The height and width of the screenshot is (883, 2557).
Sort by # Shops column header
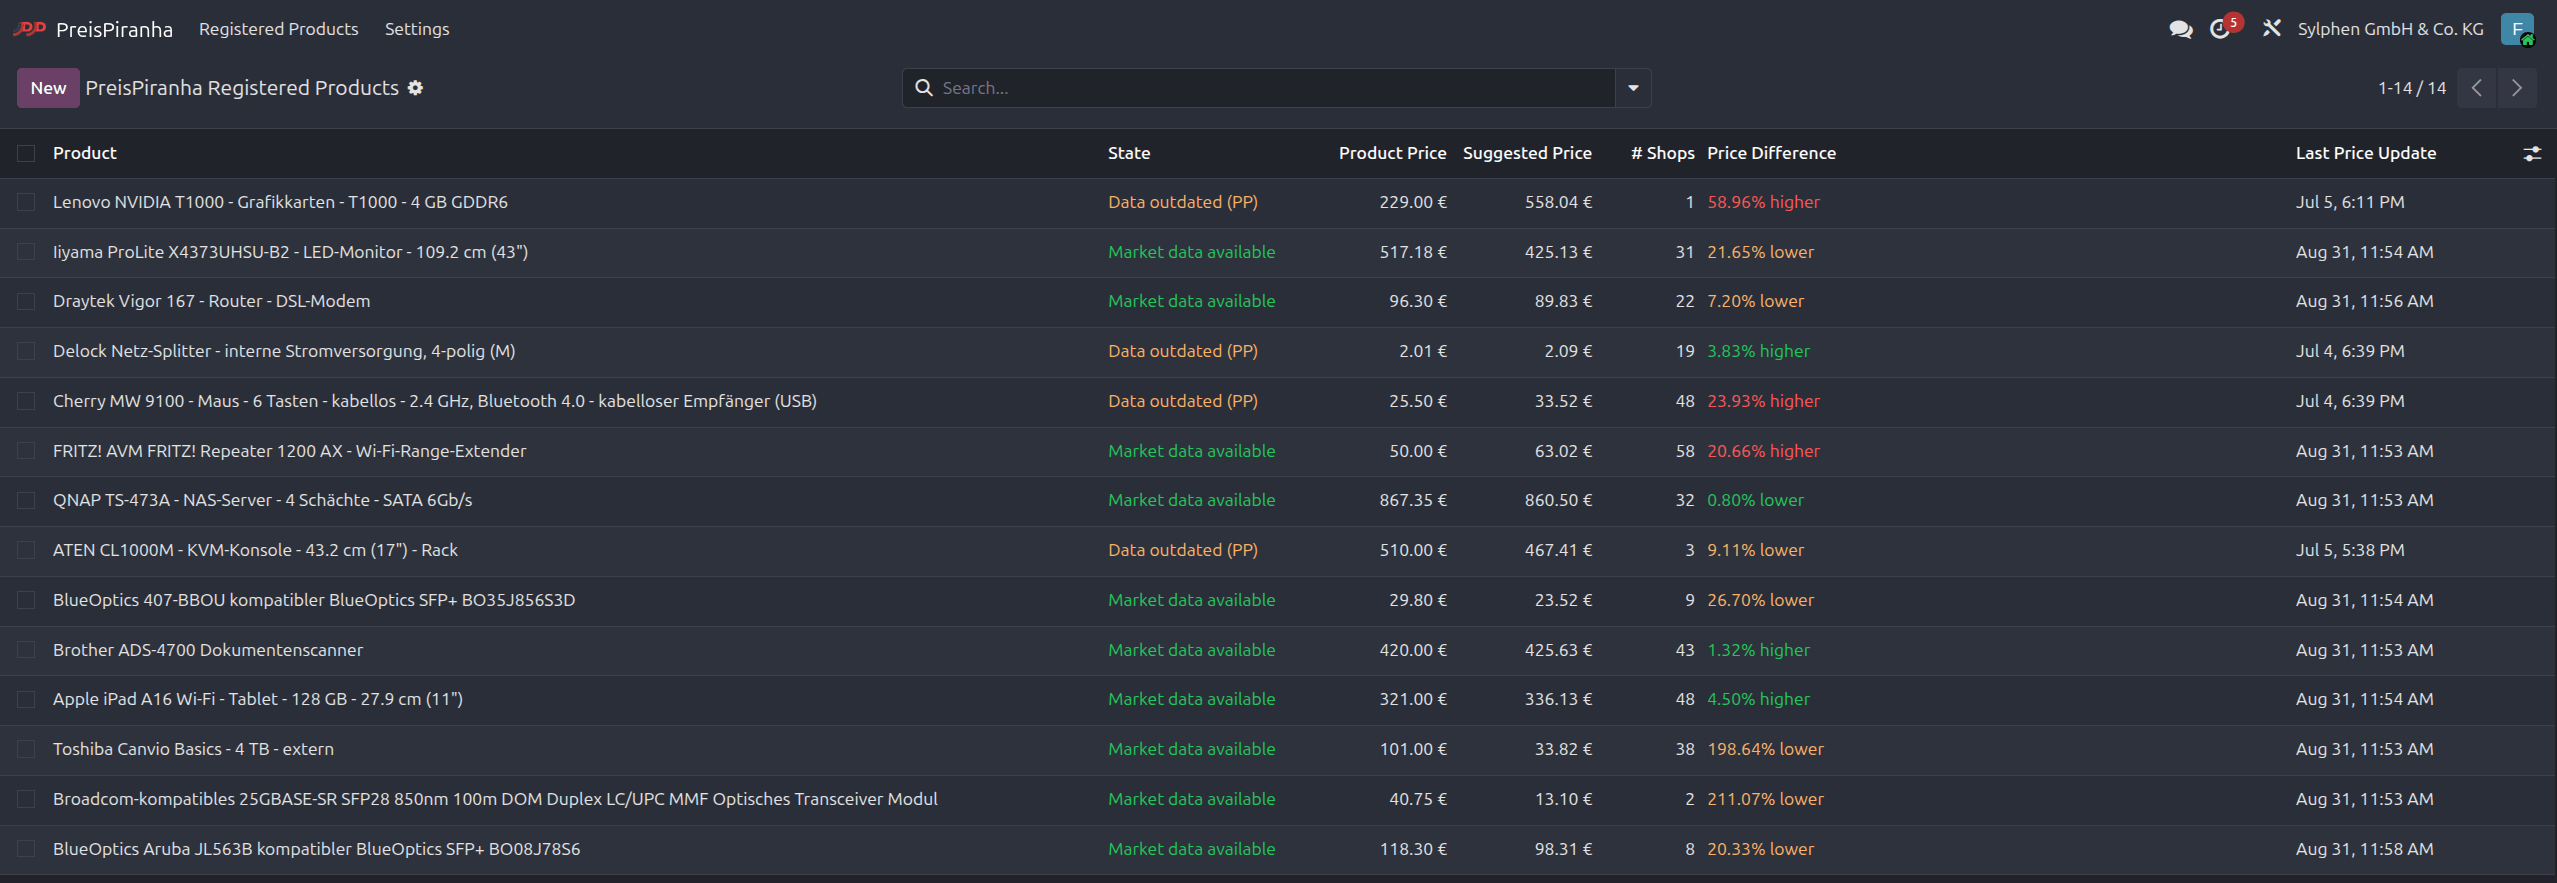pos(1663,153)
